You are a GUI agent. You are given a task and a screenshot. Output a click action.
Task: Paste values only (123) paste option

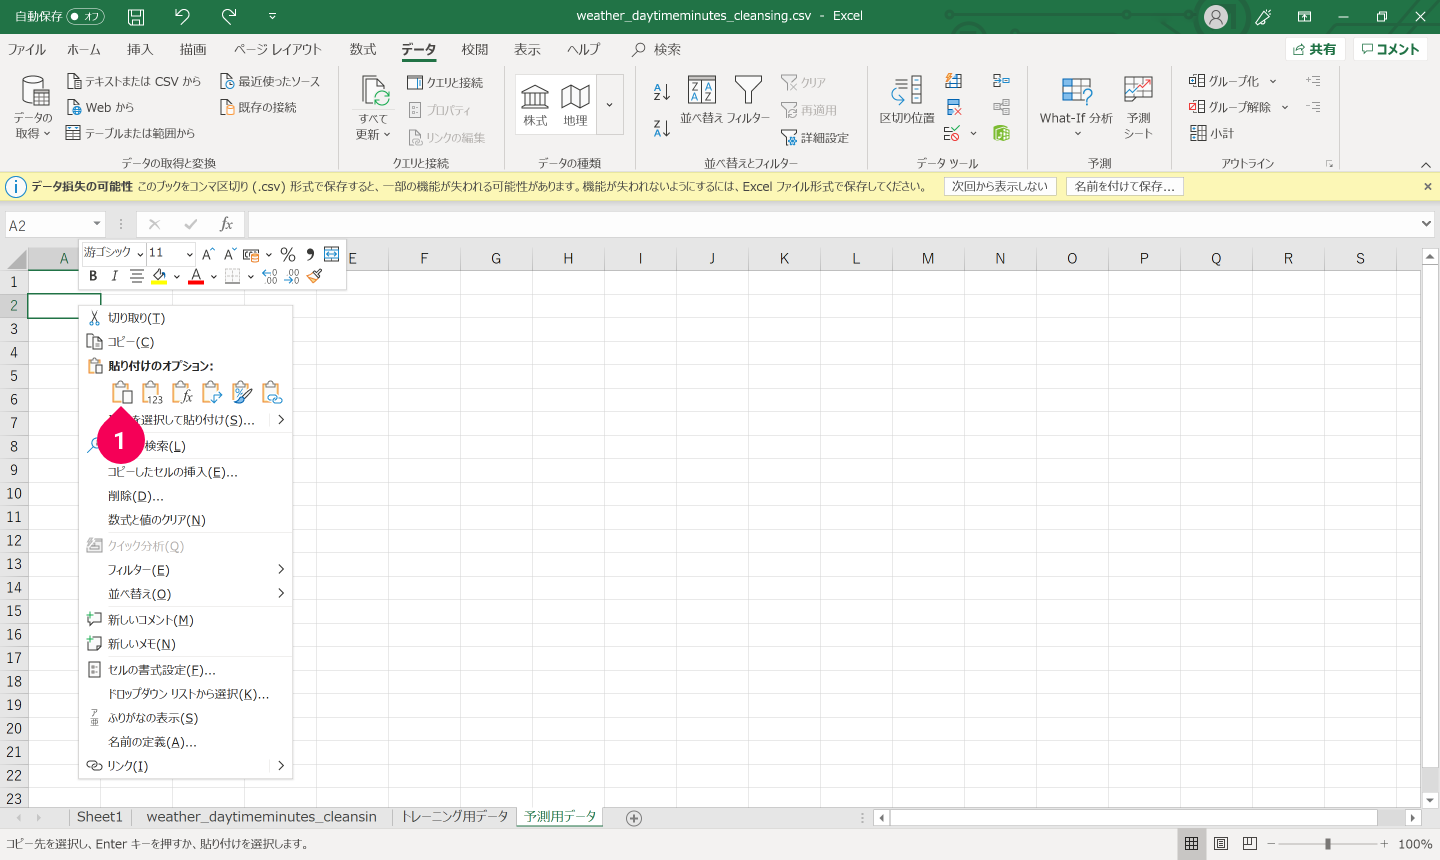[x=152, y=392]
